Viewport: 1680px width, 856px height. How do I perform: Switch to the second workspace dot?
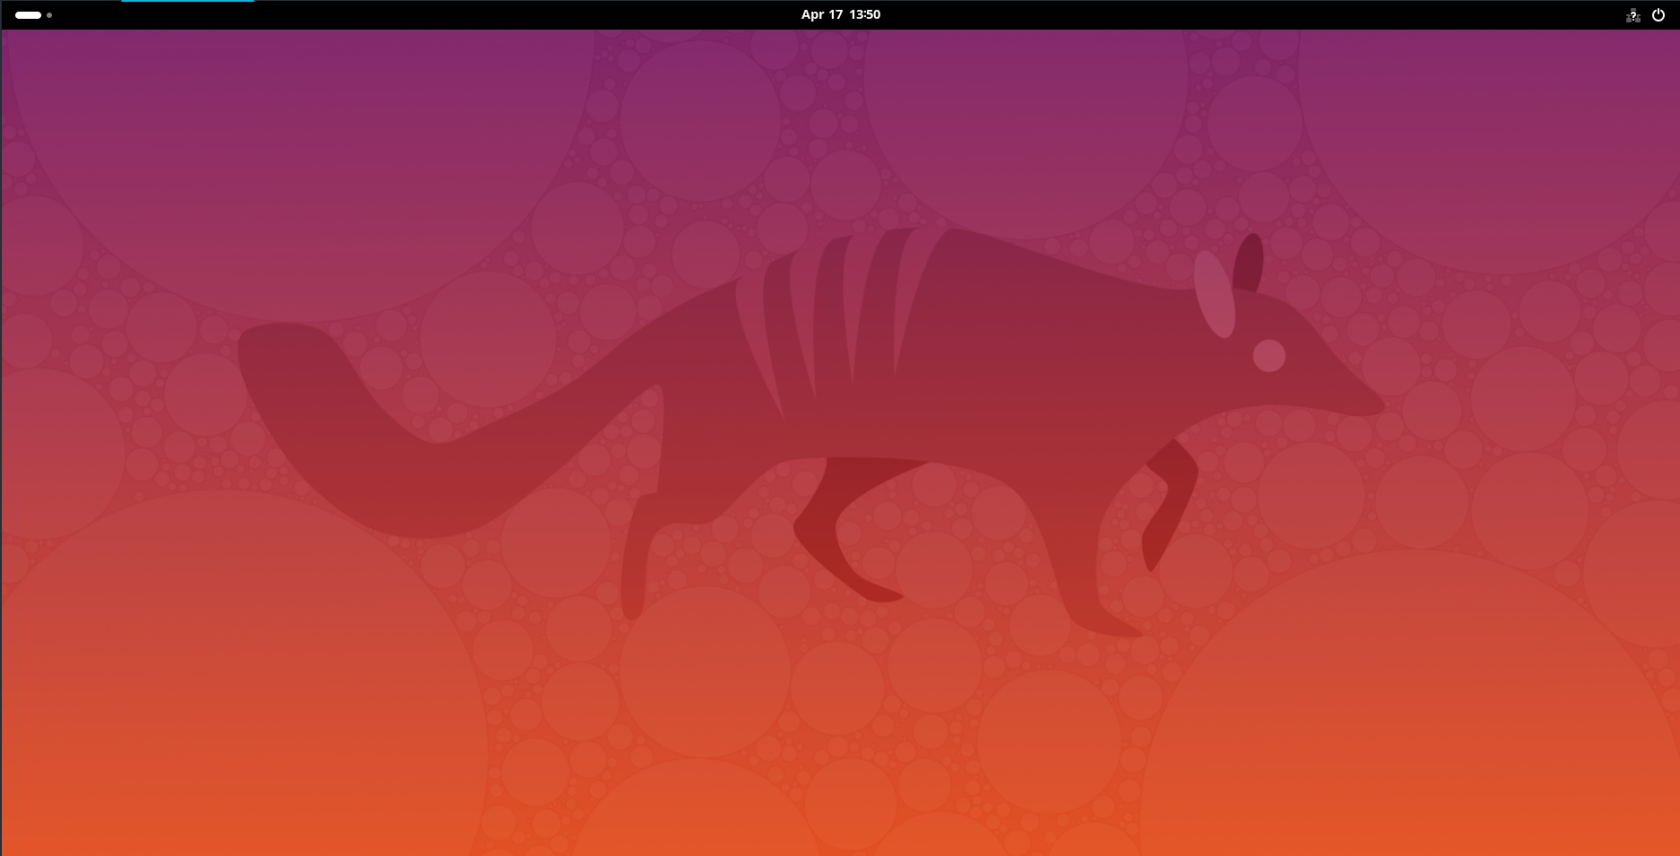[x=49, y=15]
